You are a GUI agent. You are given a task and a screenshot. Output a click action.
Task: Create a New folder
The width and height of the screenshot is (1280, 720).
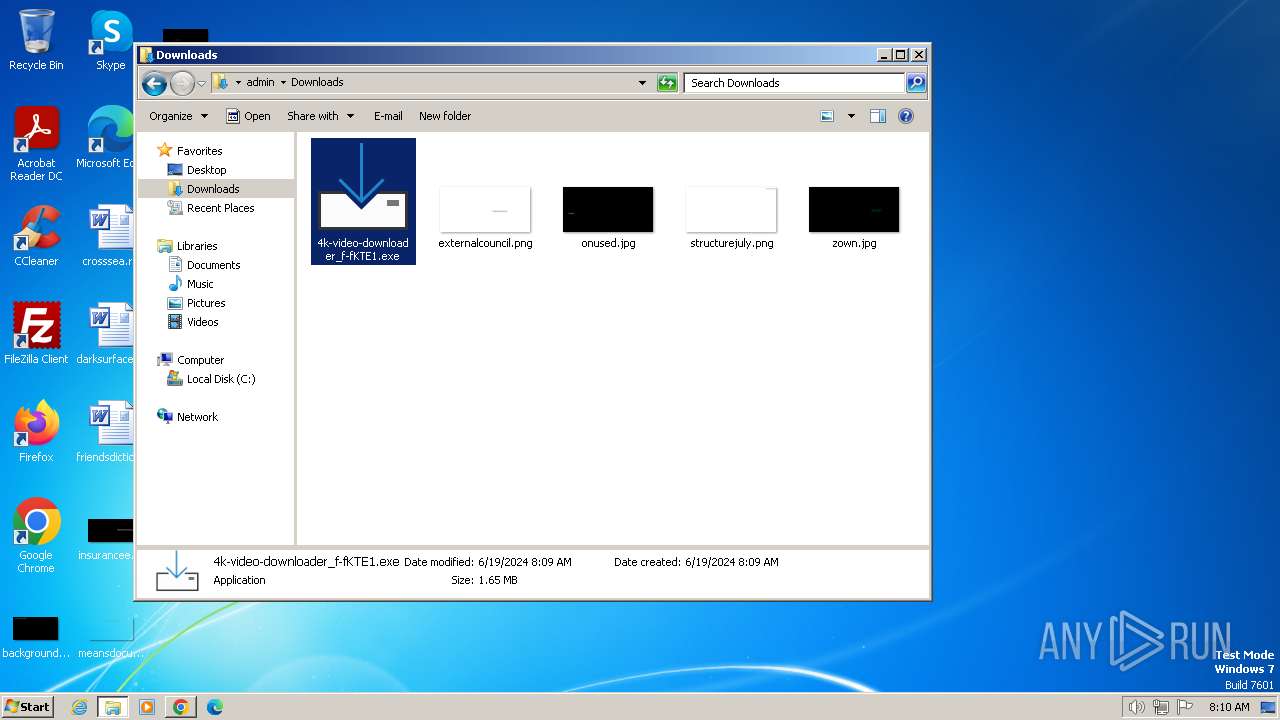pyautogui.click(x=445, y=116)
